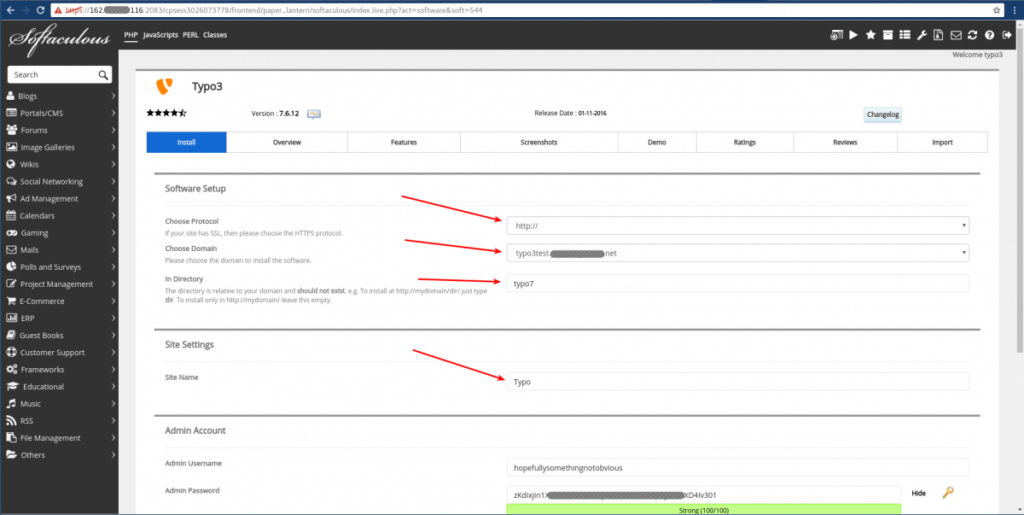Expand the Others category chevron
The height and width of the screenshot is (515, 1024).
click(x=113, y=455)
